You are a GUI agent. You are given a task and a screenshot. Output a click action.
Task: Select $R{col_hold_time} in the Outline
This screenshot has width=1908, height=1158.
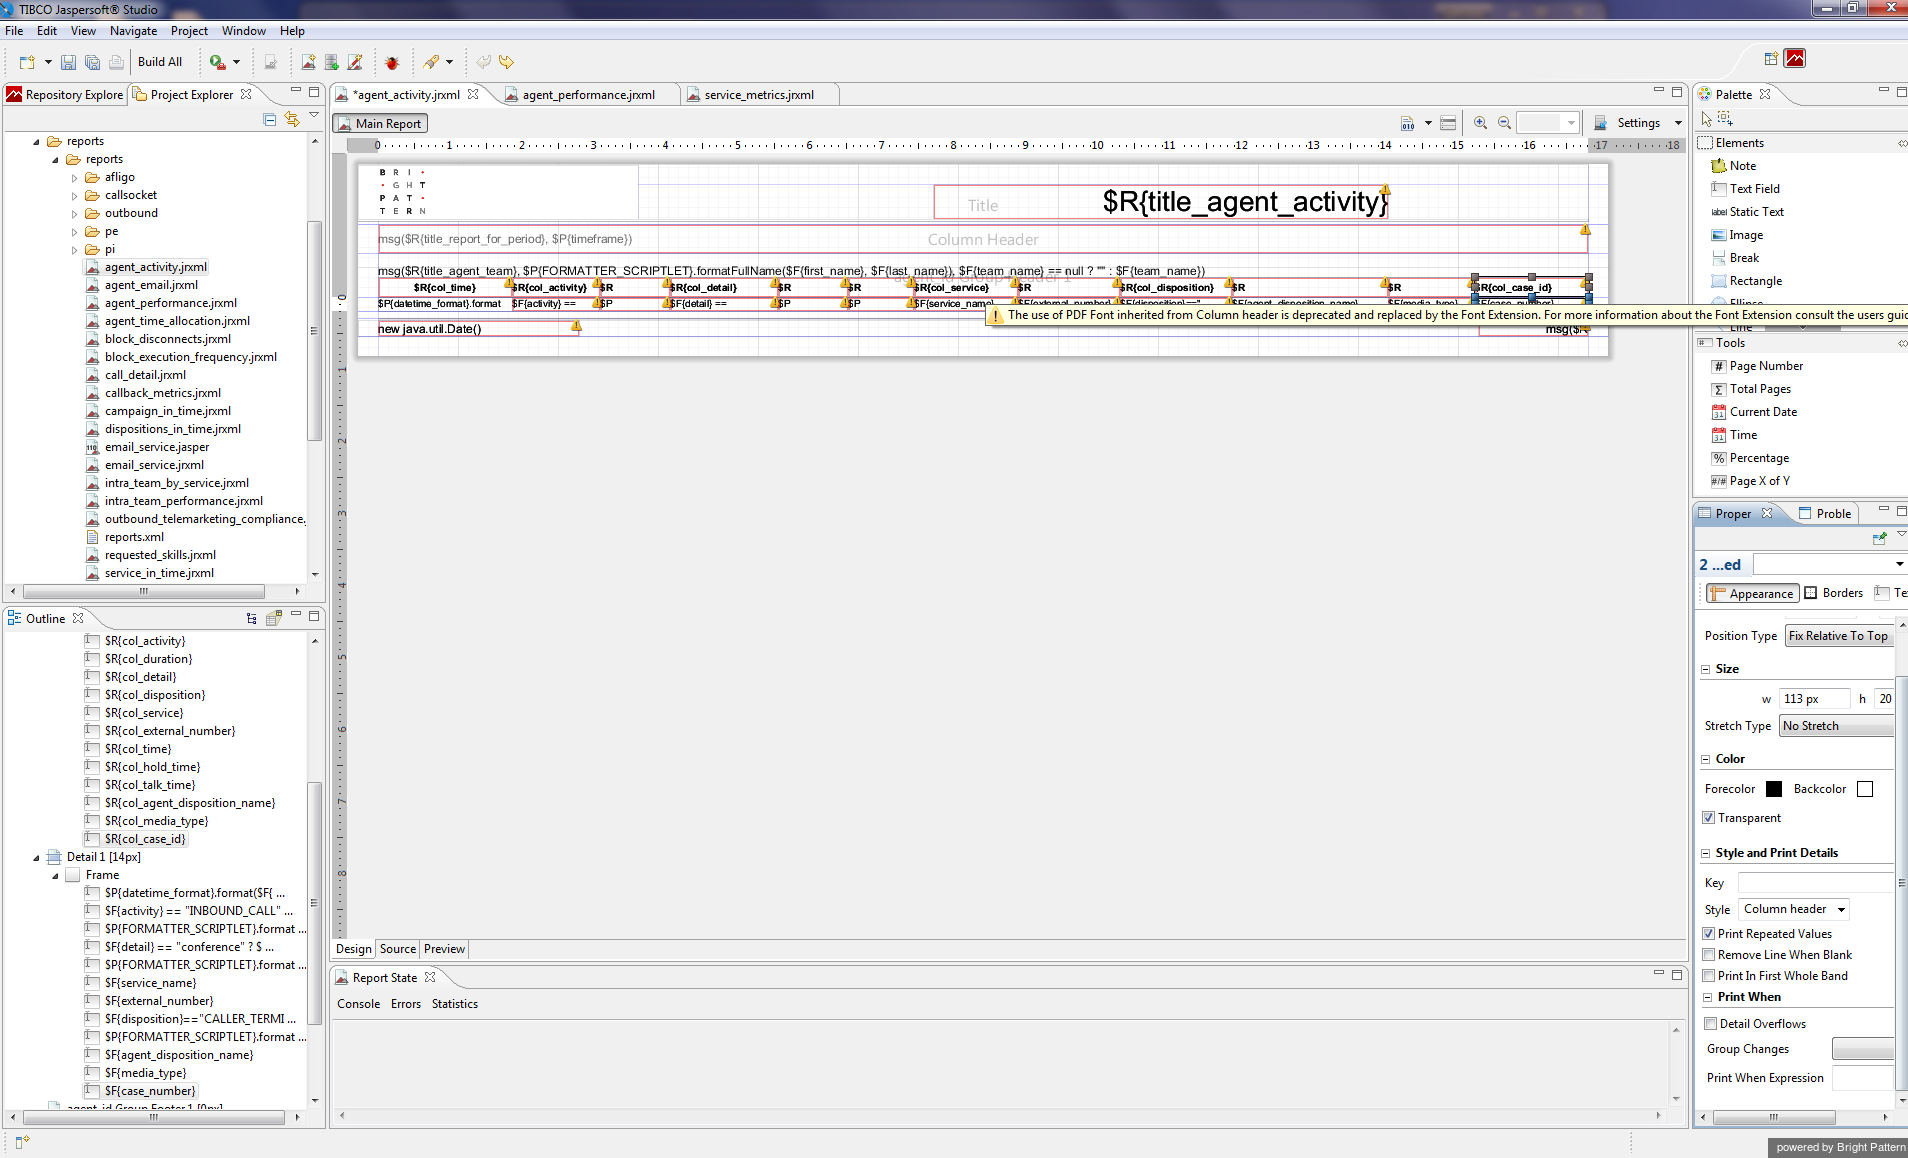152,768
